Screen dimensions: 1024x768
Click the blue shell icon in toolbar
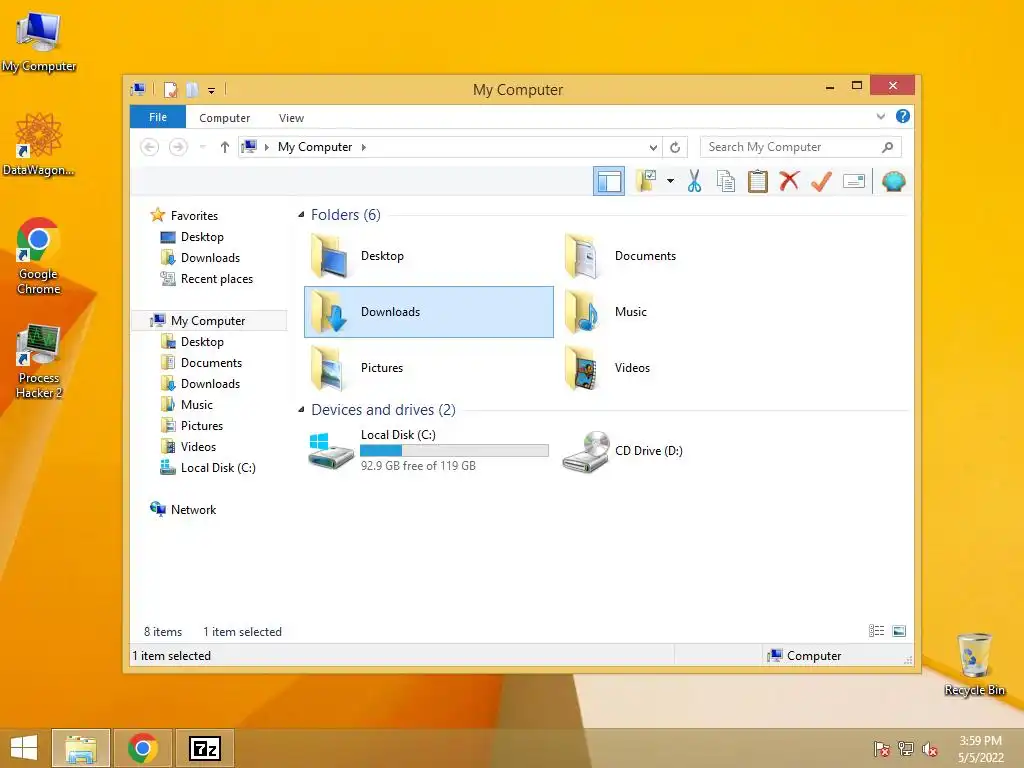point(893,181)
